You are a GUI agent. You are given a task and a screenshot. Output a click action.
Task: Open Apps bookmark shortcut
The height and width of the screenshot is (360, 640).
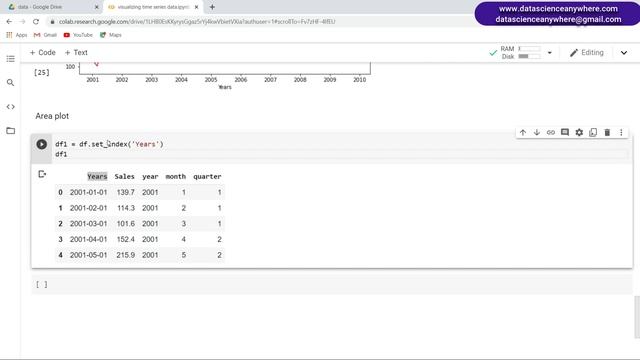(x=17, y=35)
